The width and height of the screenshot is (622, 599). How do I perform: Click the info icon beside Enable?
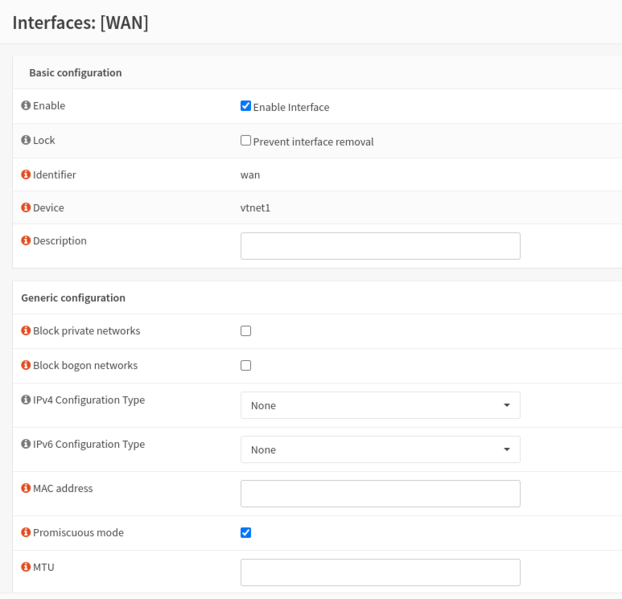(26, 105)
